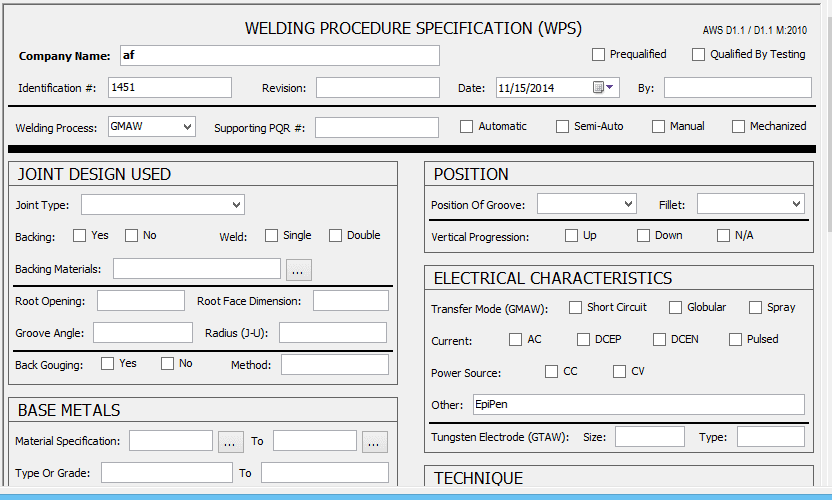Click the Supporting PQR # field
This screenshot has width=832, height=500.
(x=377, y=127)
